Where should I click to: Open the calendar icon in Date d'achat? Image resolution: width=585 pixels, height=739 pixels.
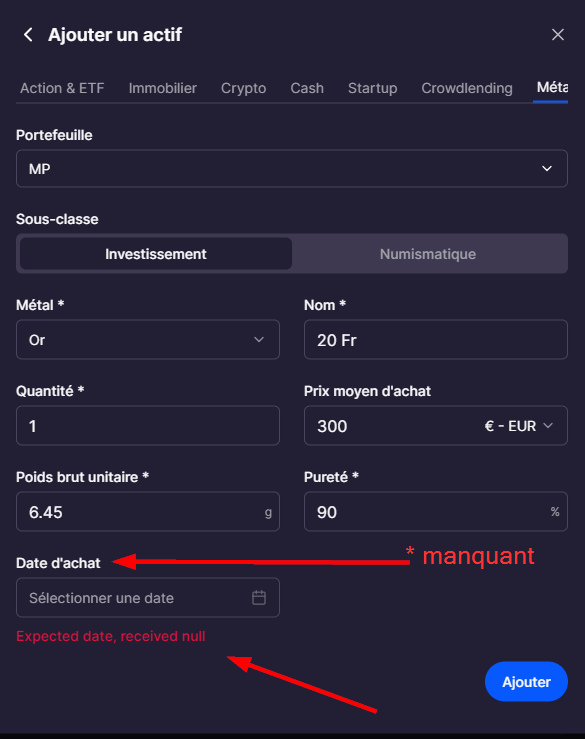(259, 598)
